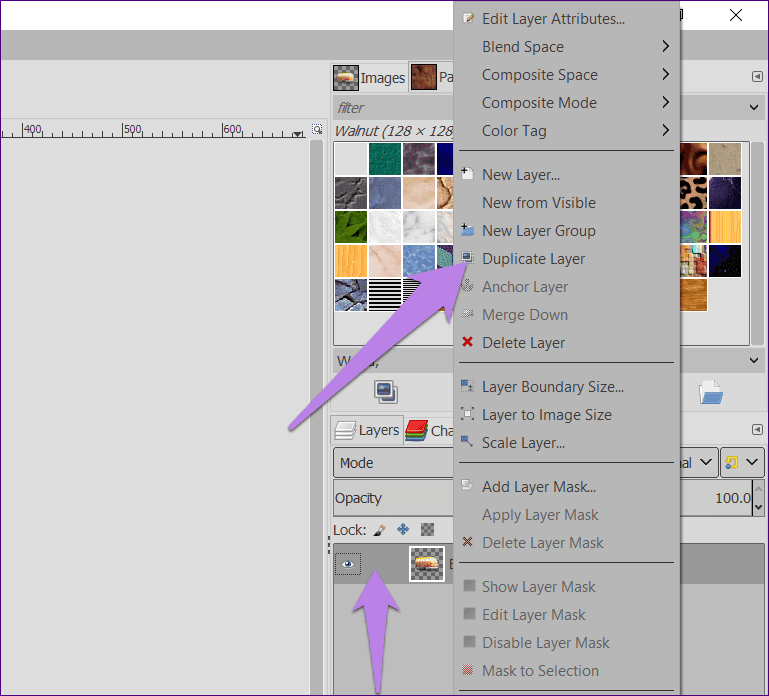
Task: Toggle the layer visibility eye icon
Action: 348,564
